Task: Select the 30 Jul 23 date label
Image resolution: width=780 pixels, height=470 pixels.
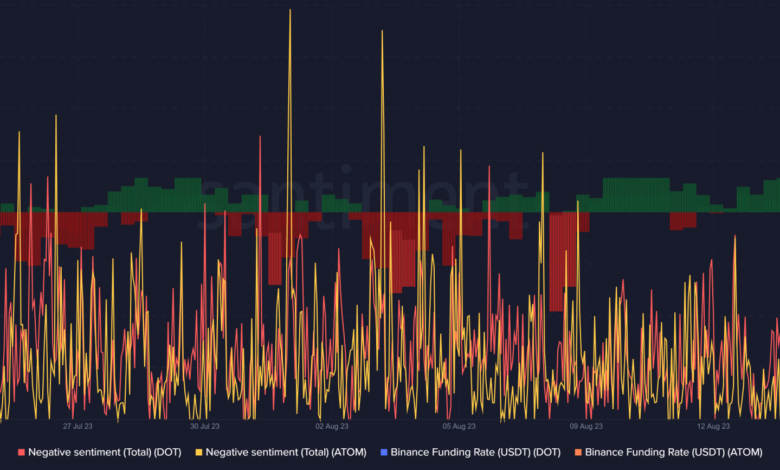Action: 205,425
